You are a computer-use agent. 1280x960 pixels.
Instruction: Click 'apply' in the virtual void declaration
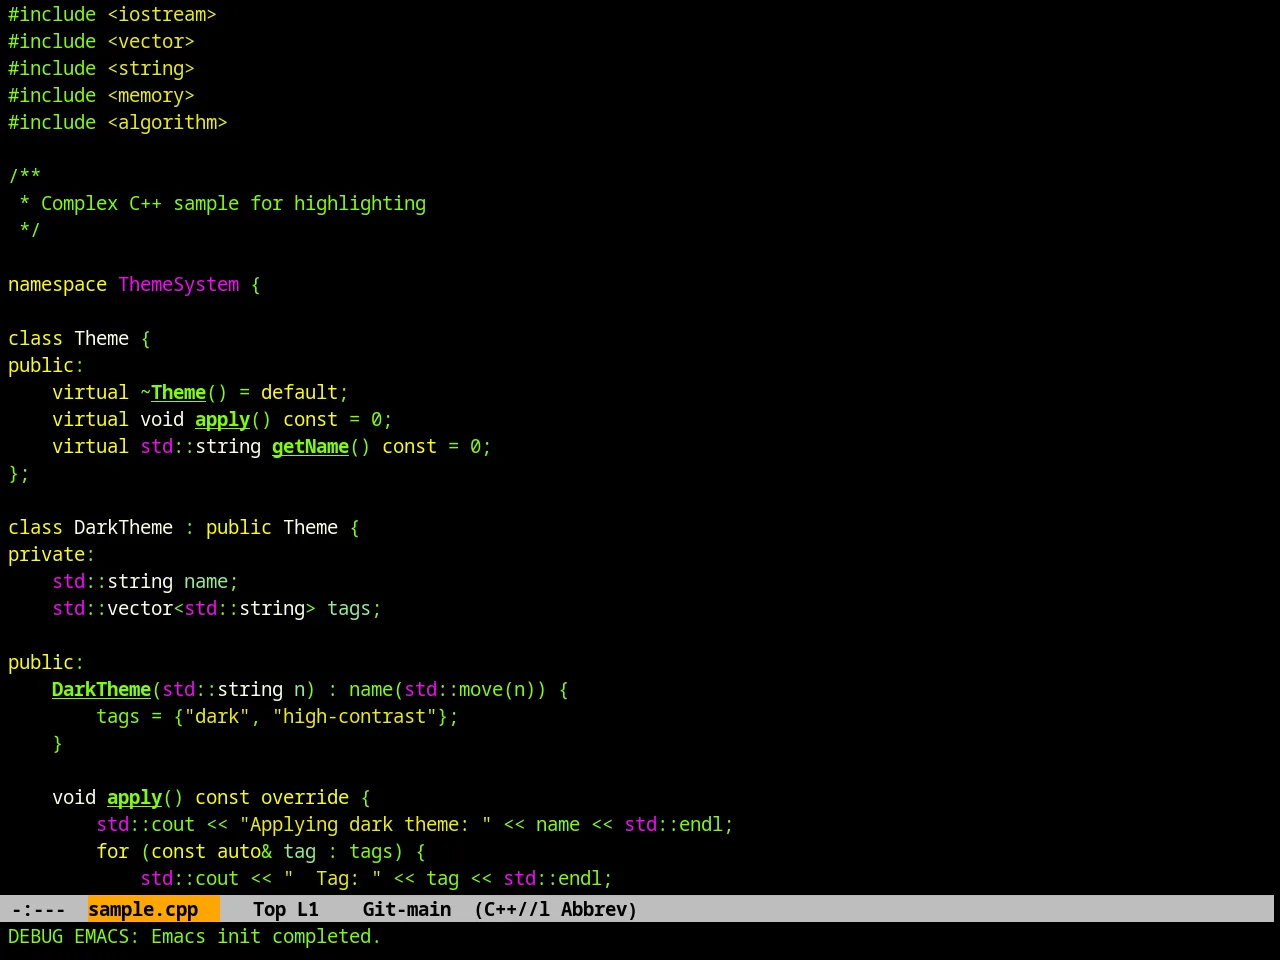[x=222, y=419]
